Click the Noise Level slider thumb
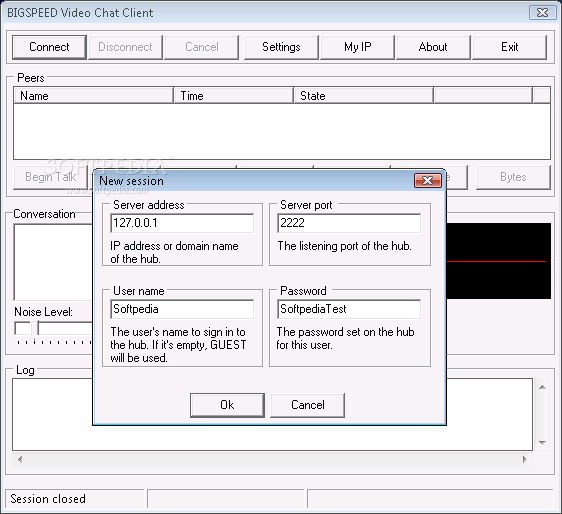Viewport: 562px width, 514px height. point(34,328)
